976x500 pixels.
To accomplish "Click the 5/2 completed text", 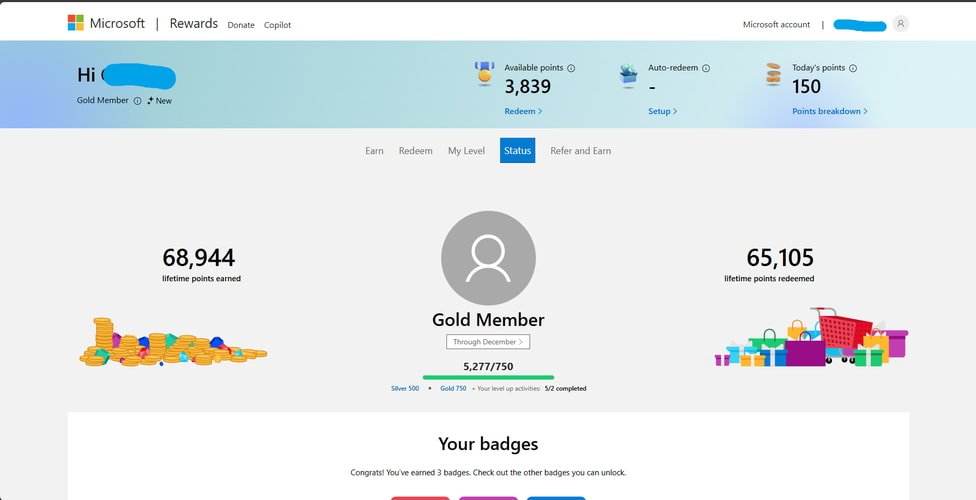I will tap(565, 389).
